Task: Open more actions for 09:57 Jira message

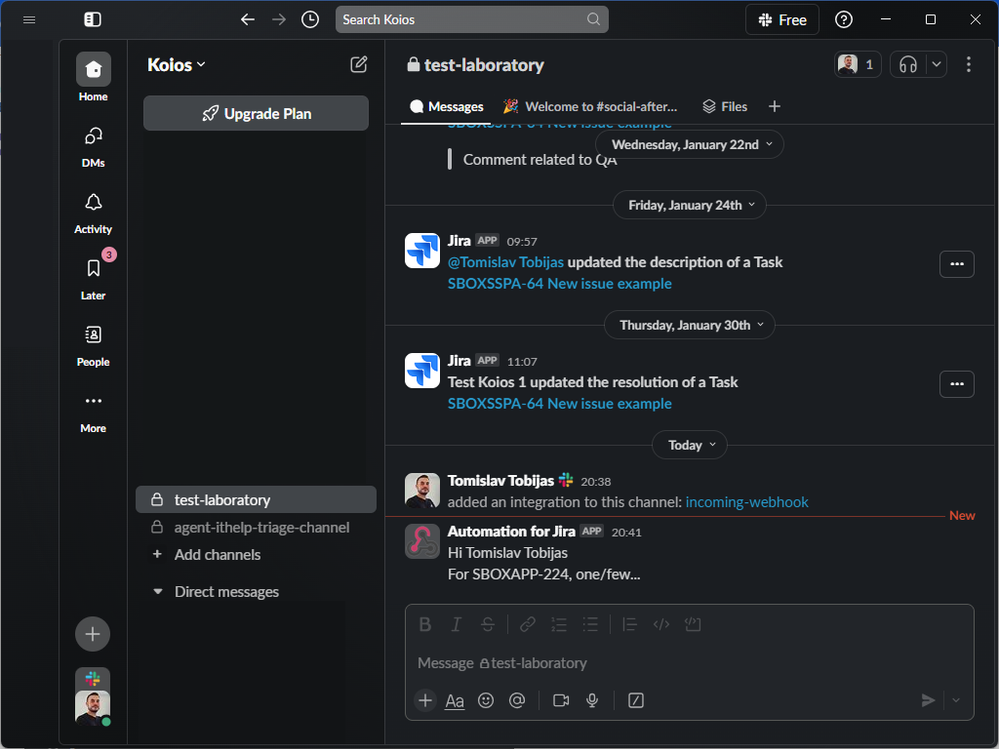Action: click(x=956, y=264)
